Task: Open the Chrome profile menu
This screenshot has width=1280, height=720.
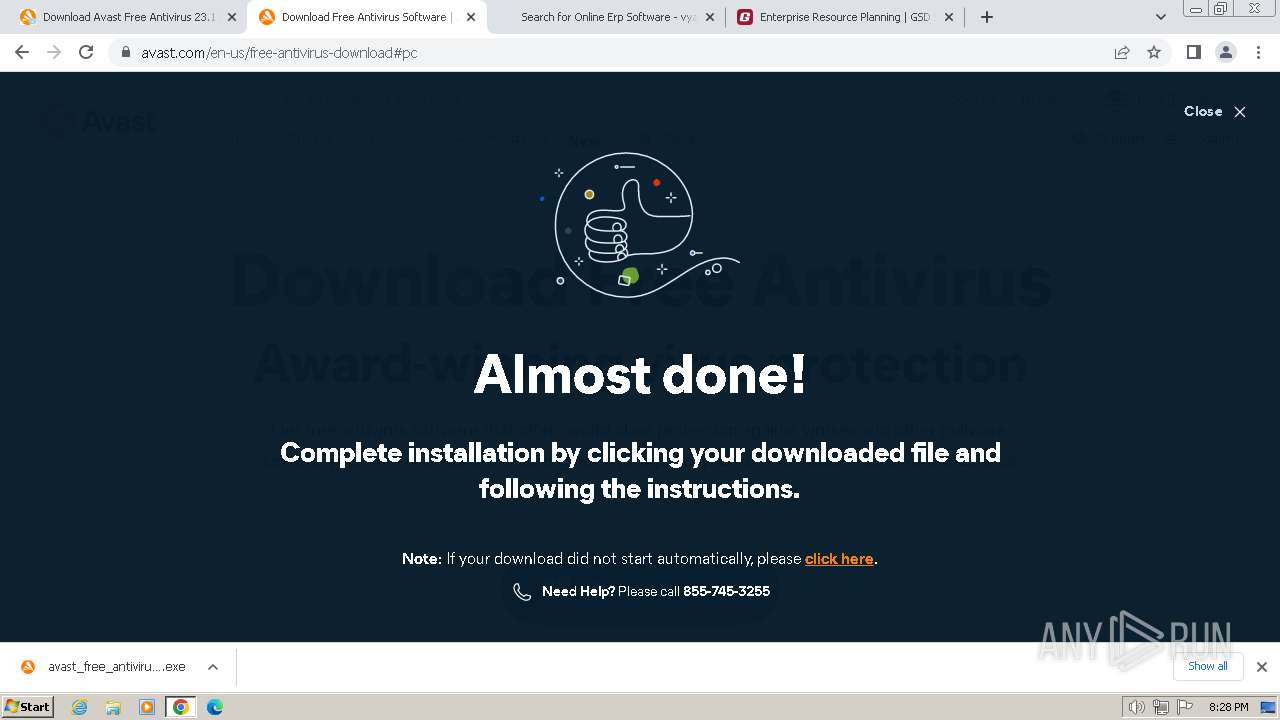Action: click(x=1225, y=52)
